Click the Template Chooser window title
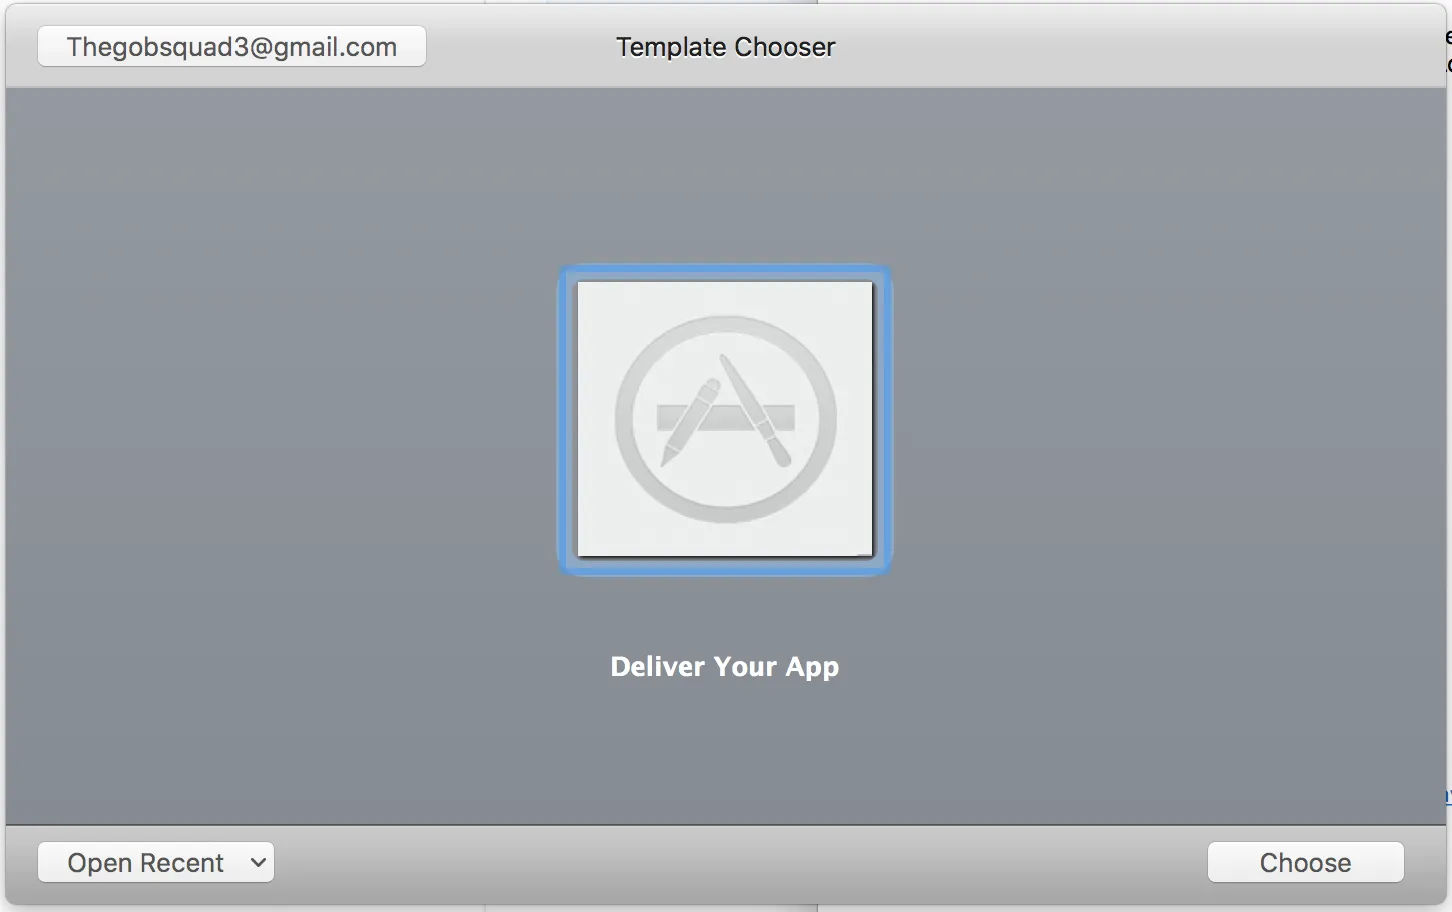This screenshot has height=912, width=1452. click(x=725, y=47)
